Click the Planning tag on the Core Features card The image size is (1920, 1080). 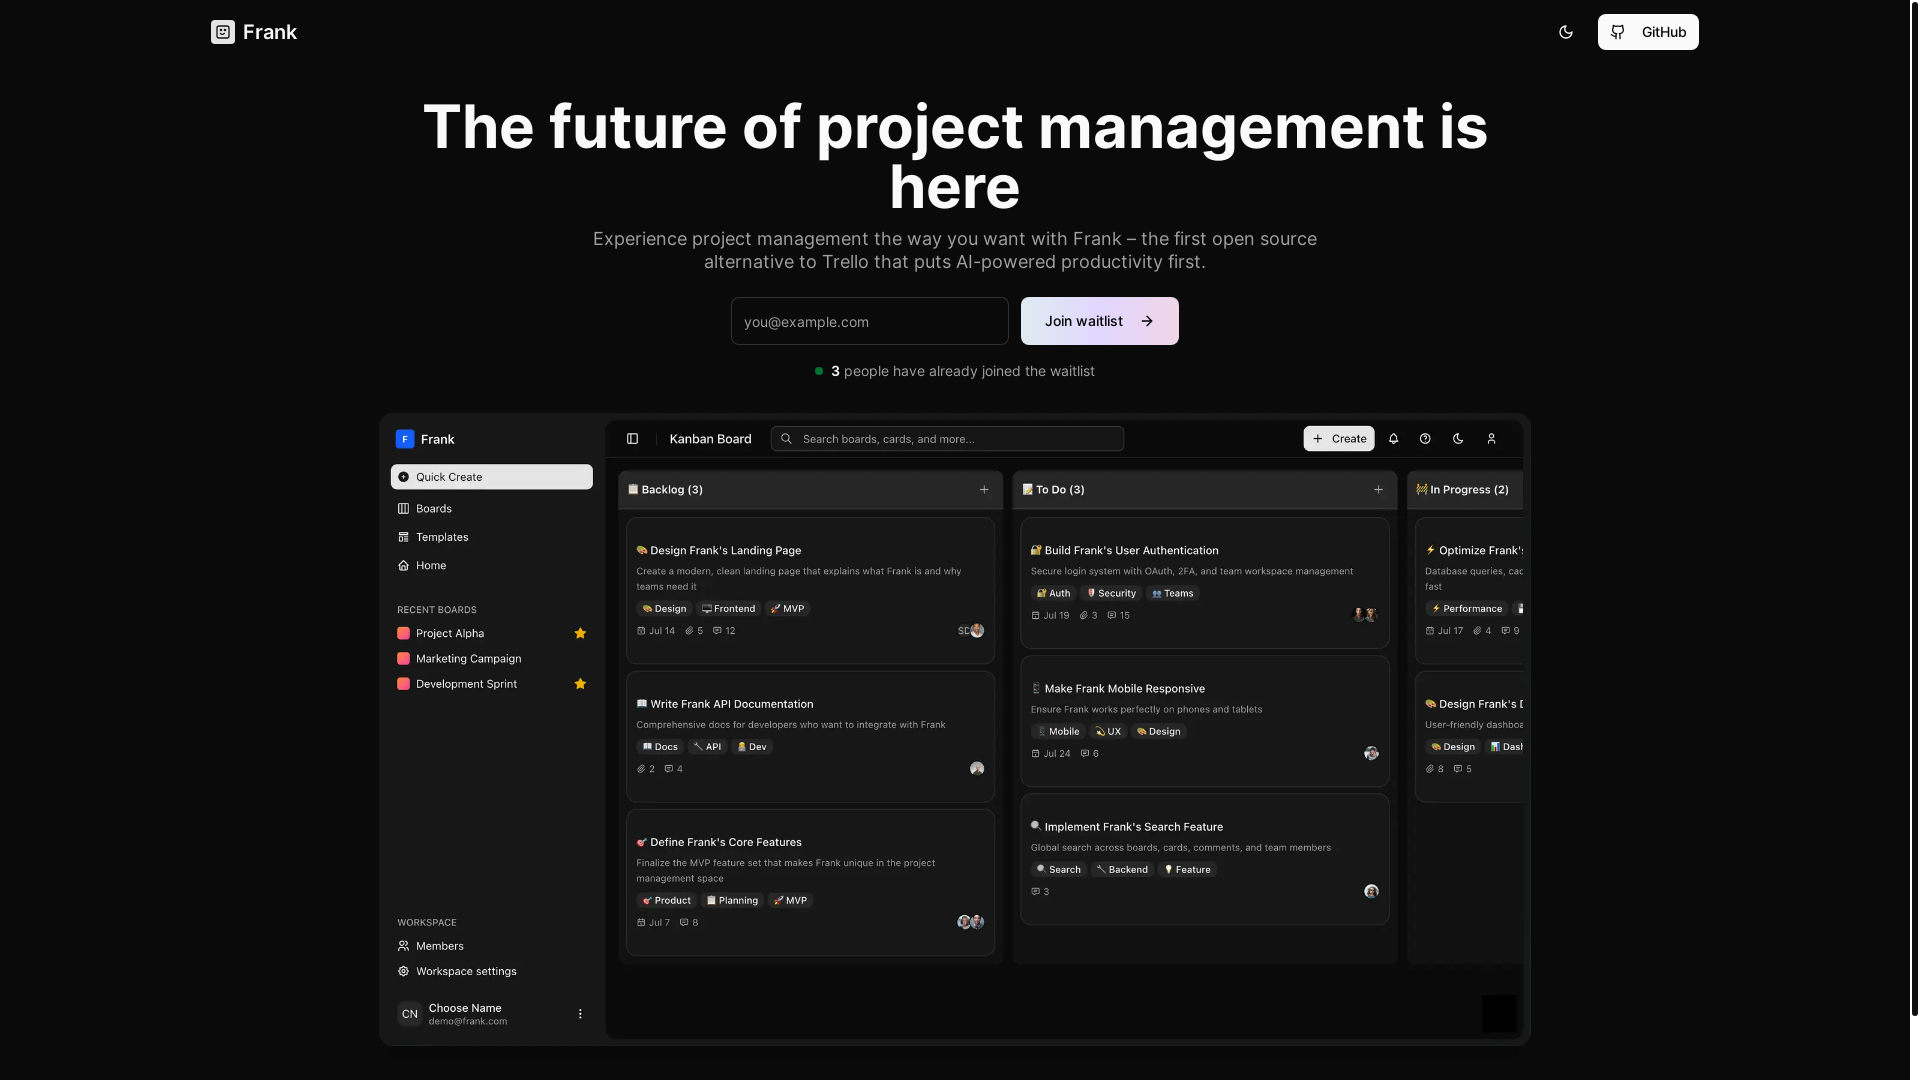click(732, 901)
